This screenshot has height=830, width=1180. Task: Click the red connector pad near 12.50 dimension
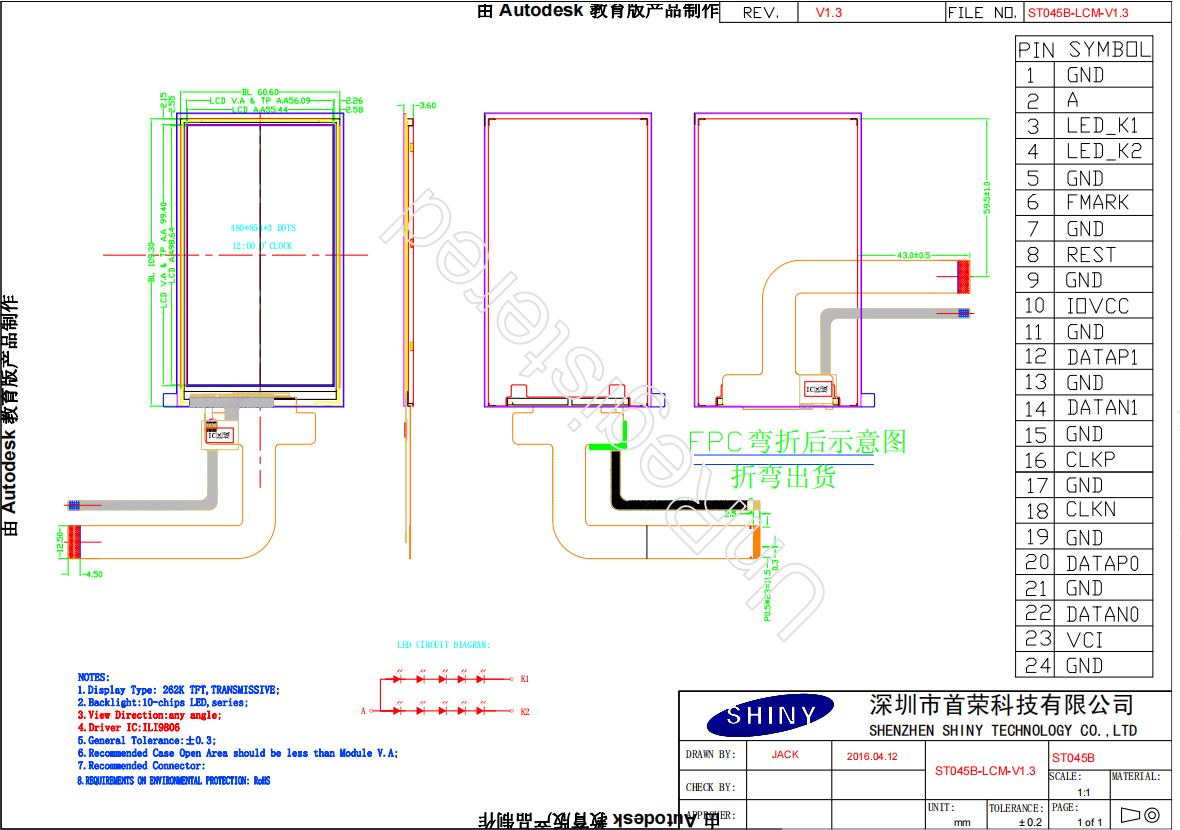click(74, 543)
